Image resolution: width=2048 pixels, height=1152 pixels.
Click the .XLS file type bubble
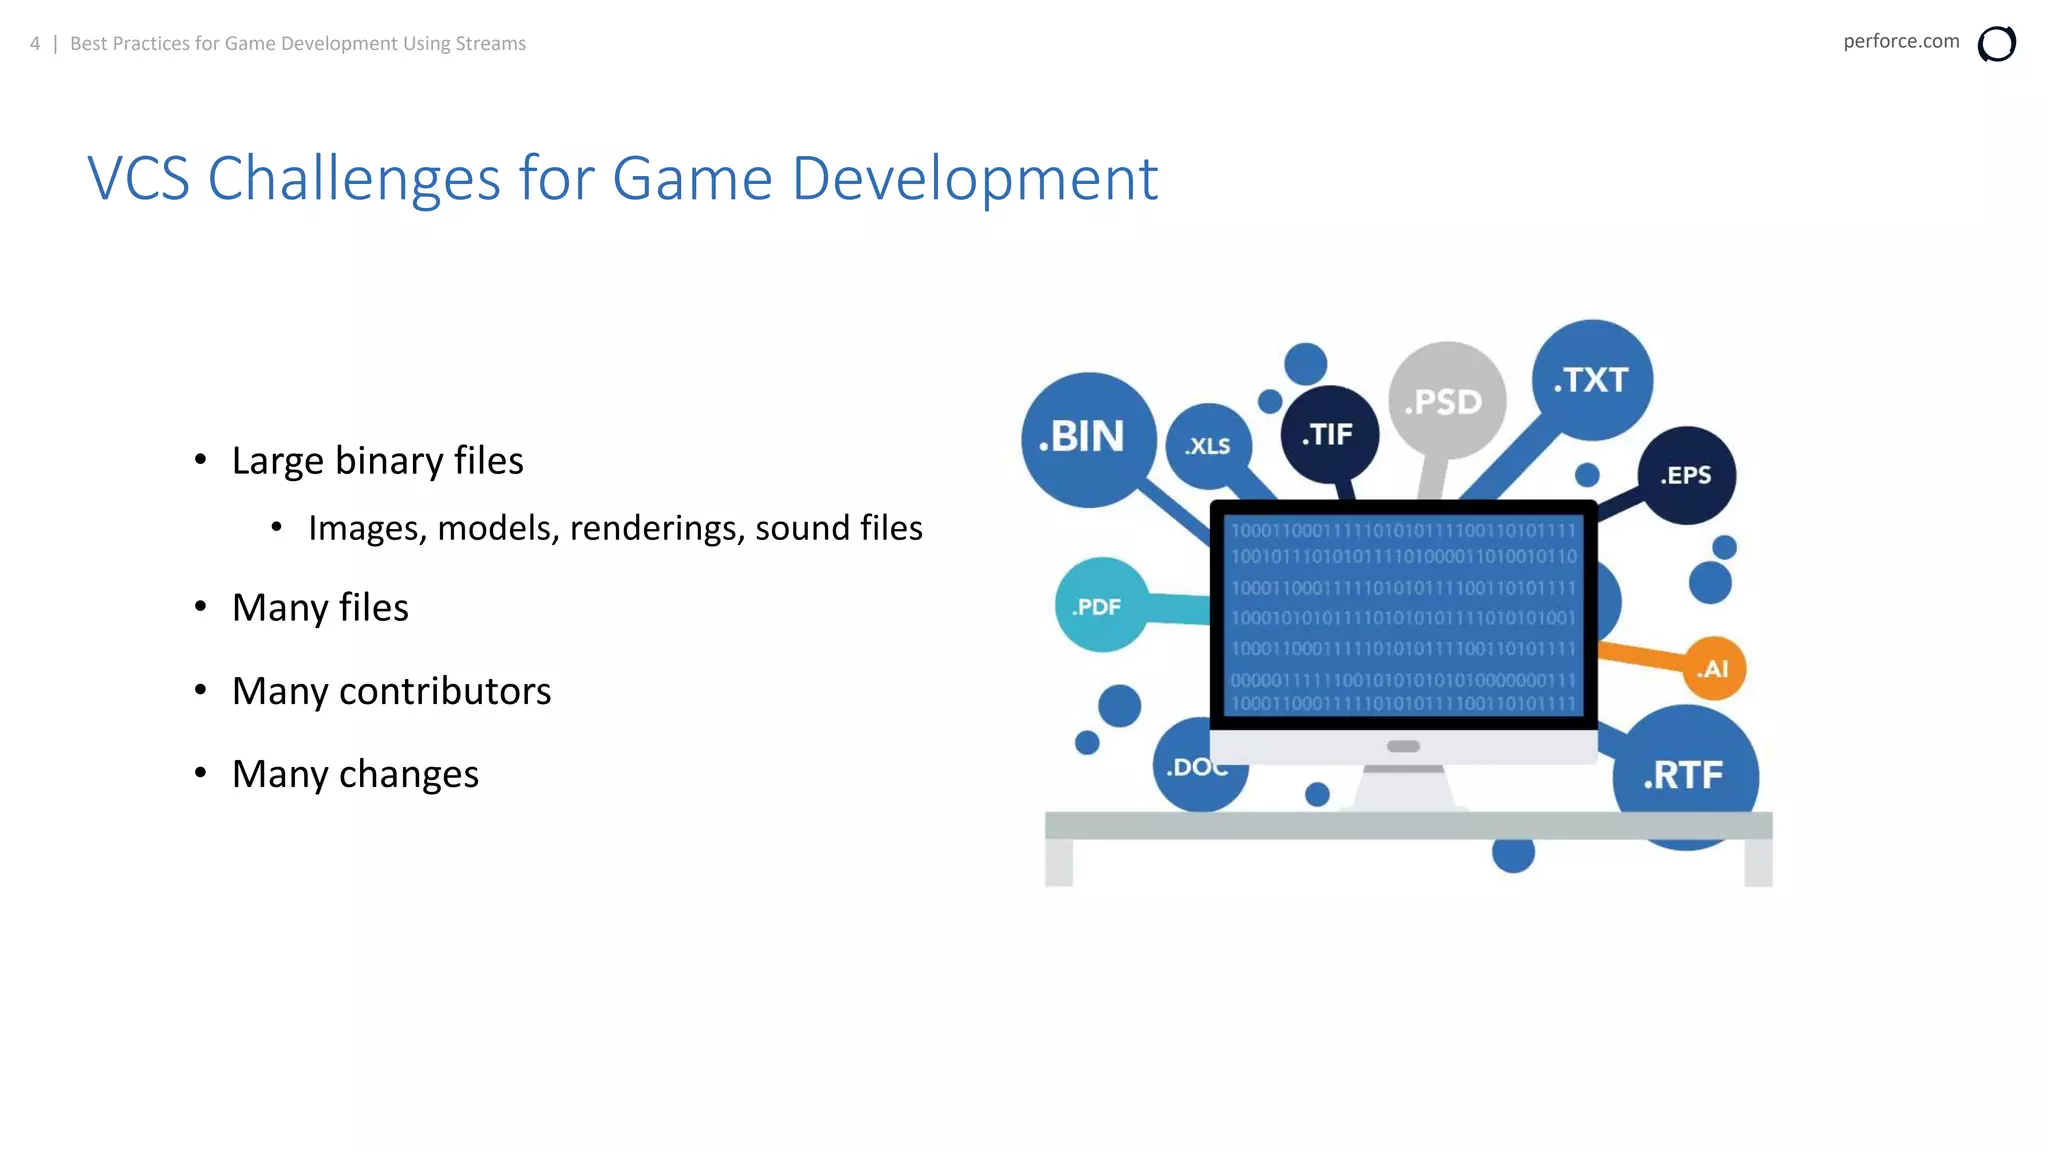[x=1207, y=446]
